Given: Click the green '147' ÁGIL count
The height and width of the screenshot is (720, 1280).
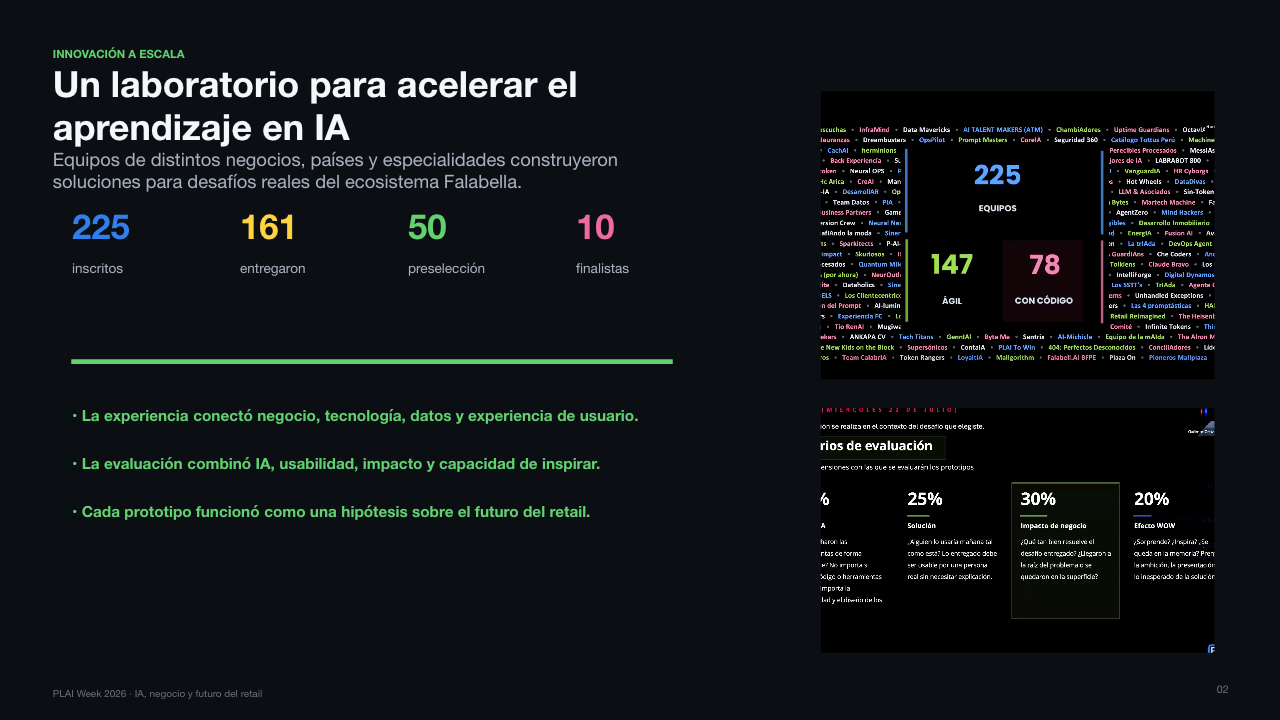Looking at the screenshot, I should [952, 264].
